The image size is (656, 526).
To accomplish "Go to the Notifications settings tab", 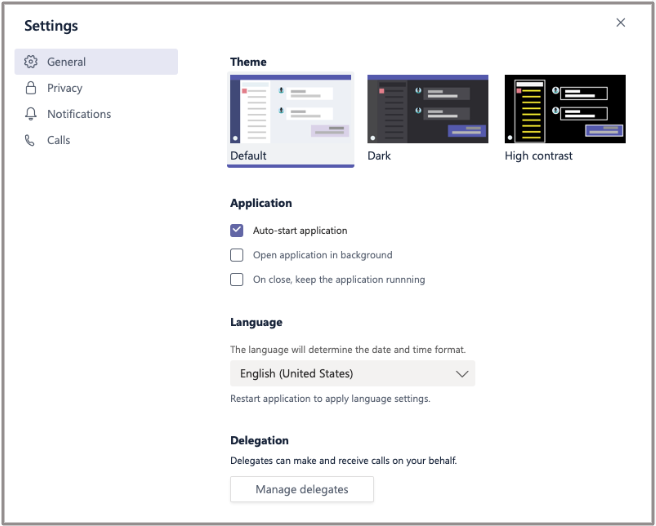I will pos(79,114).
